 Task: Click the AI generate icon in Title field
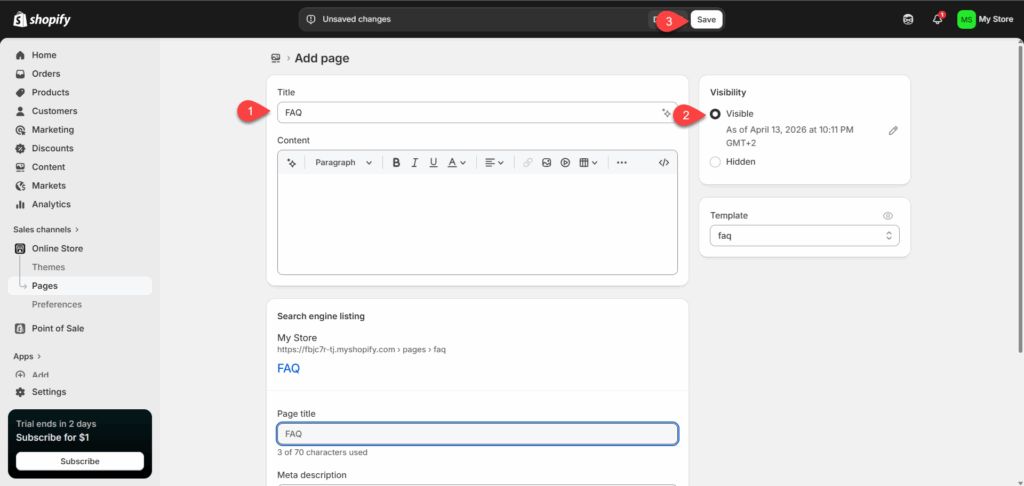click(666, 113)
